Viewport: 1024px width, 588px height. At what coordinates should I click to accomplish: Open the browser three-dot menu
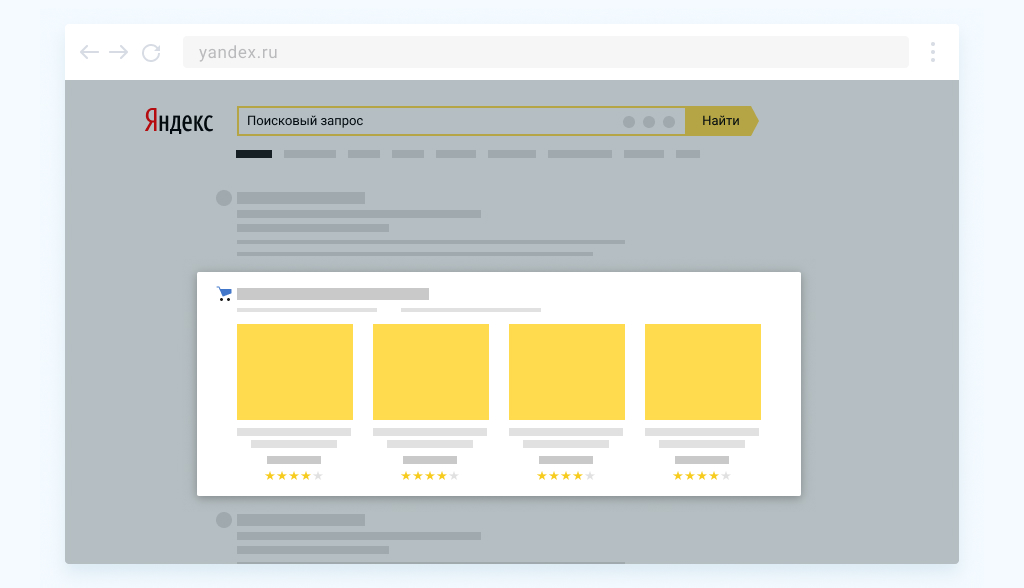coord(933,52)
